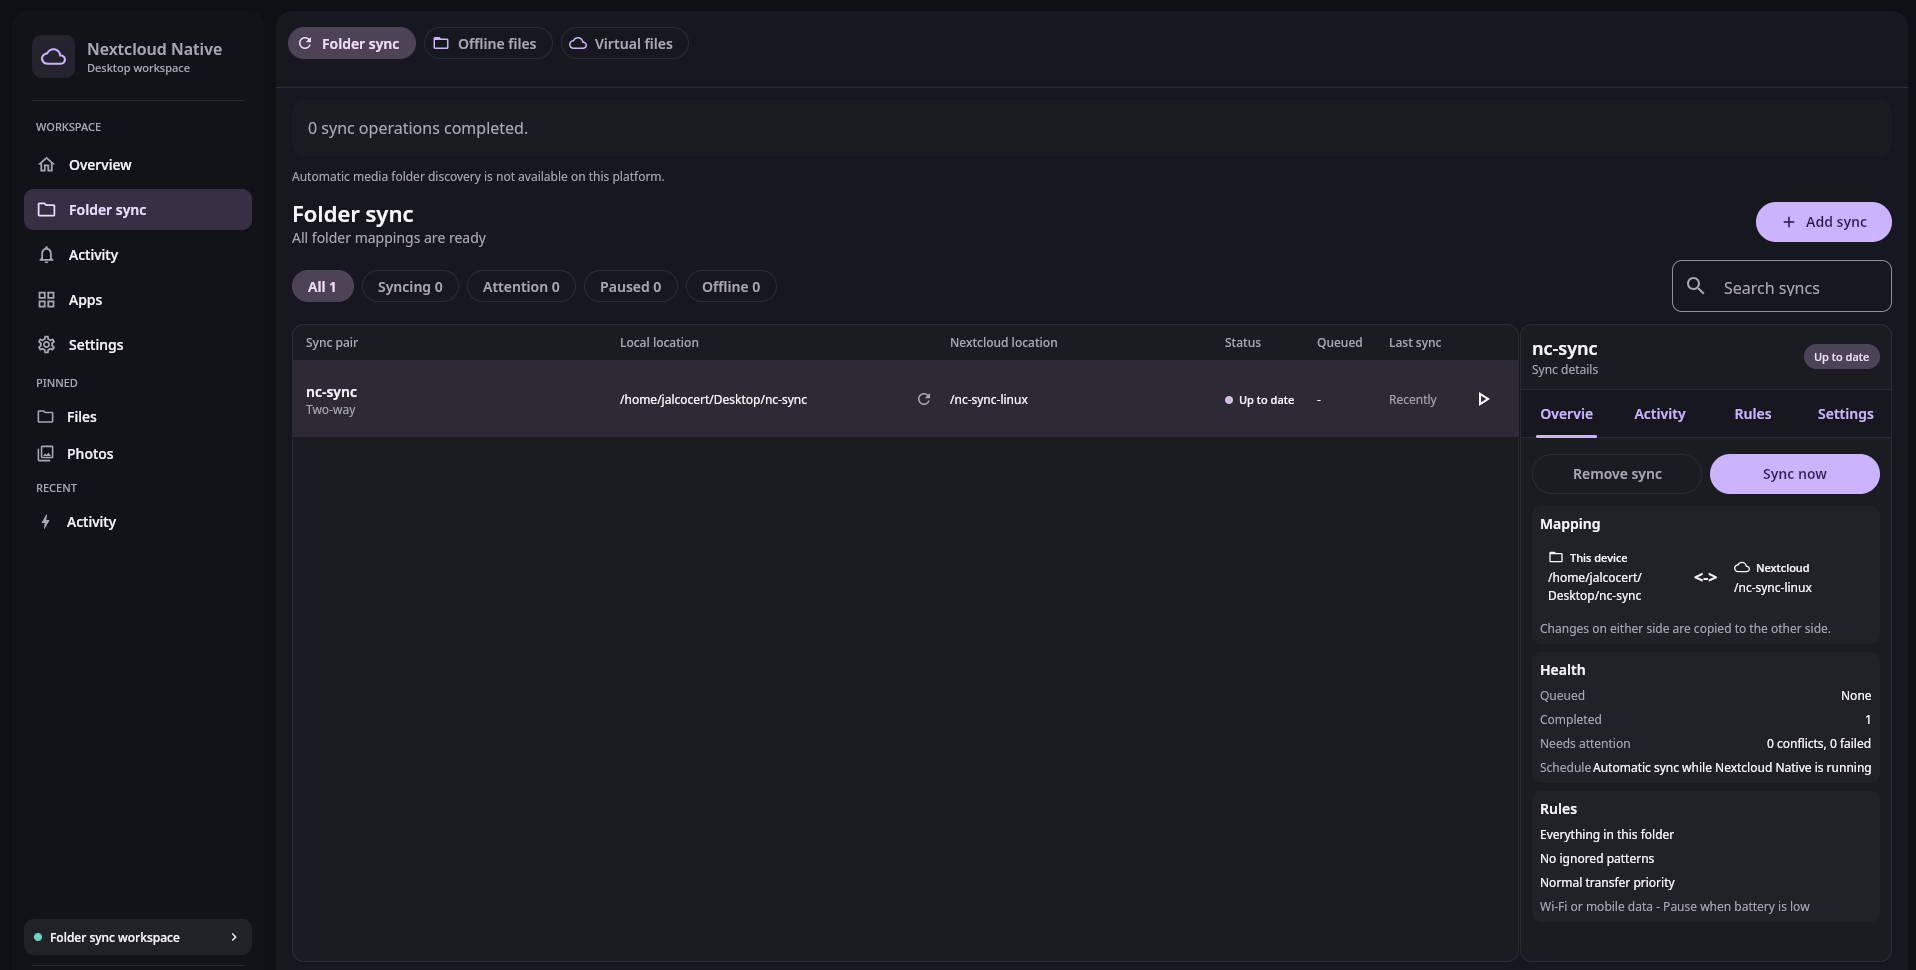Click the Recently last sync cell
This screenshot has height=970, width=1916.
click(1412, 399)
